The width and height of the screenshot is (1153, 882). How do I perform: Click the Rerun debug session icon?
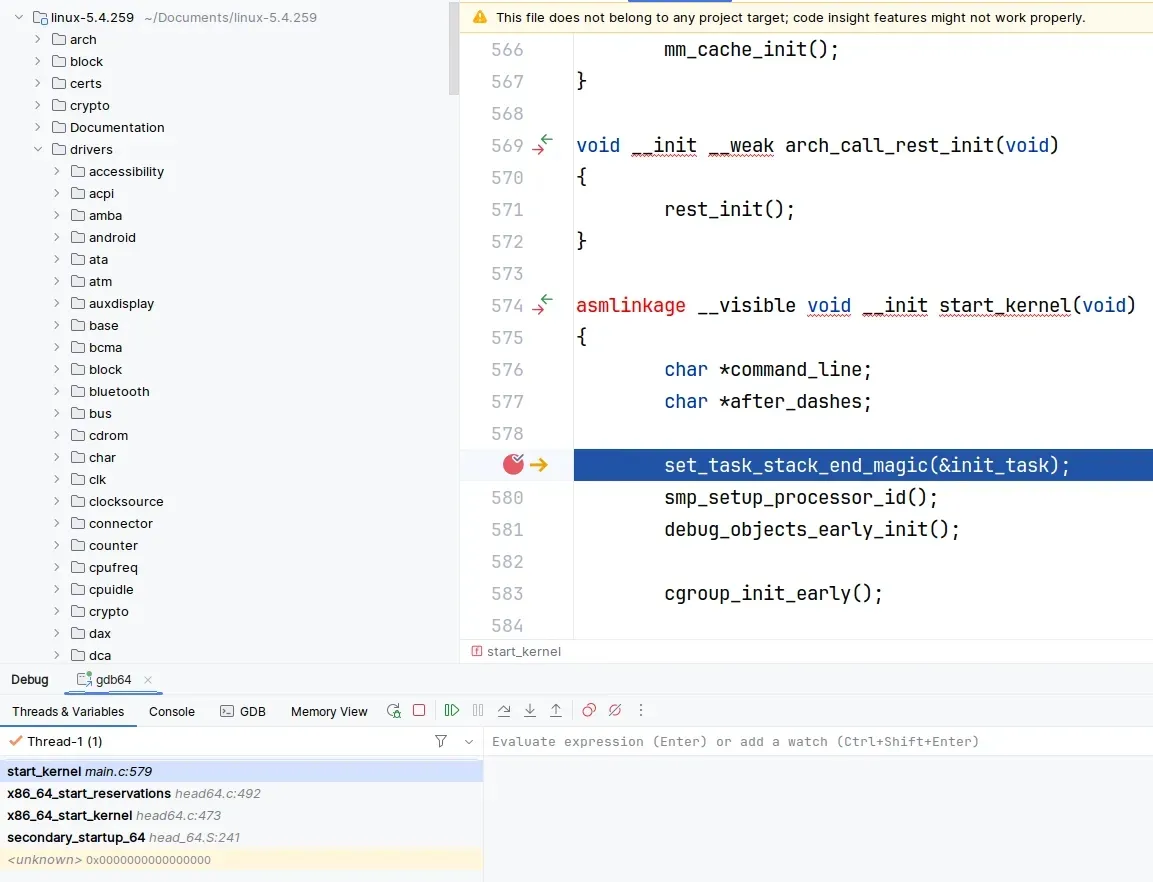click(x=393, y=711)
